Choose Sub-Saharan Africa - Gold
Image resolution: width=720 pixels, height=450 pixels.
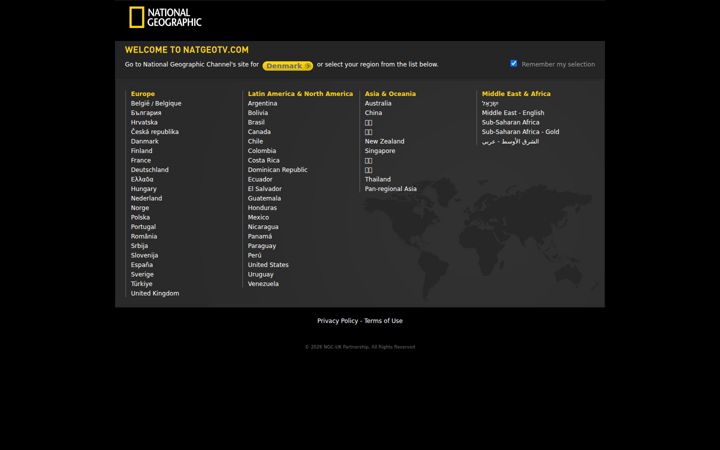520,132
